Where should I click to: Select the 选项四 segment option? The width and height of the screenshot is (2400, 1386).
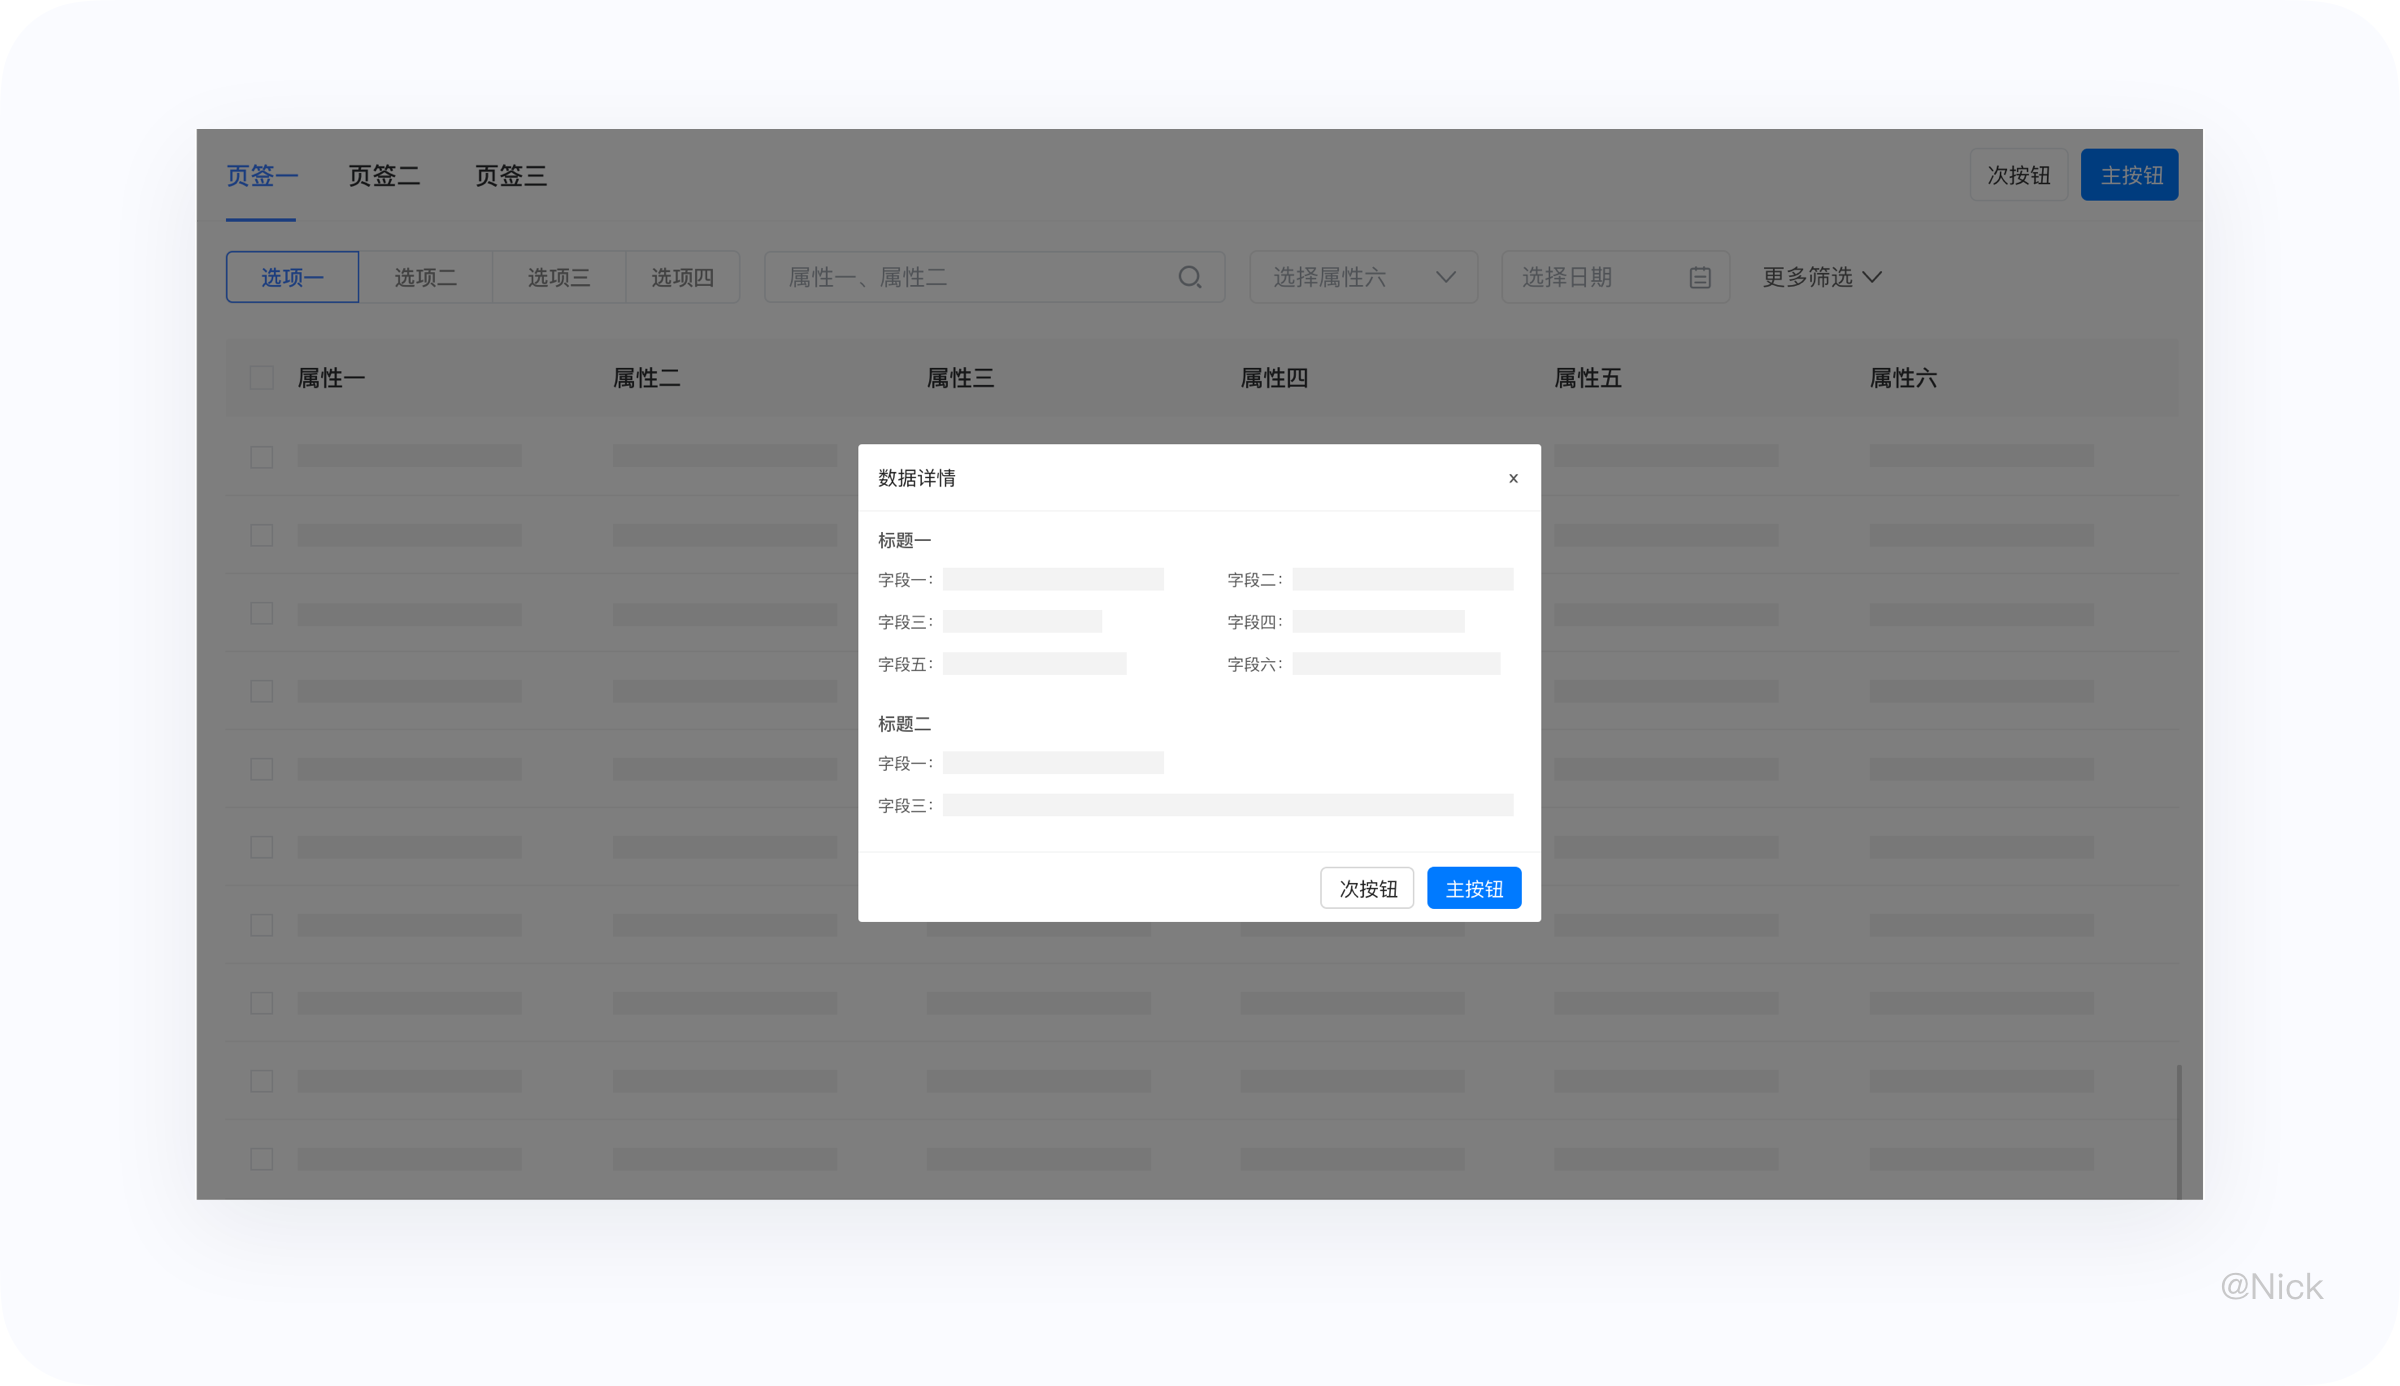pos(682,277)
